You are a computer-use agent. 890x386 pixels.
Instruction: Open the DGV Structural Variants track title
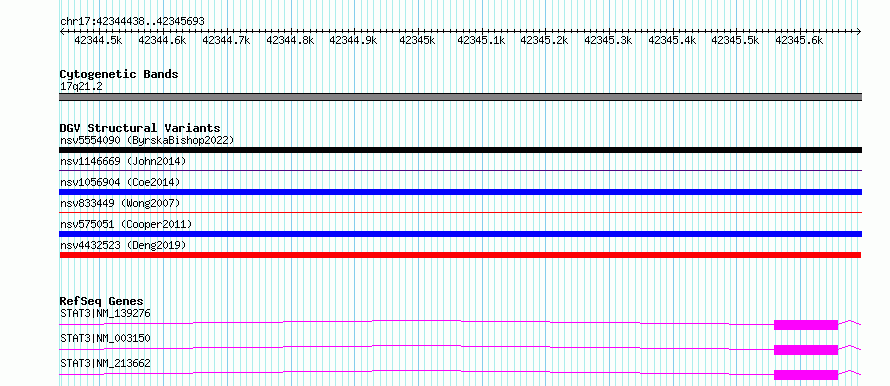(140, 128)
